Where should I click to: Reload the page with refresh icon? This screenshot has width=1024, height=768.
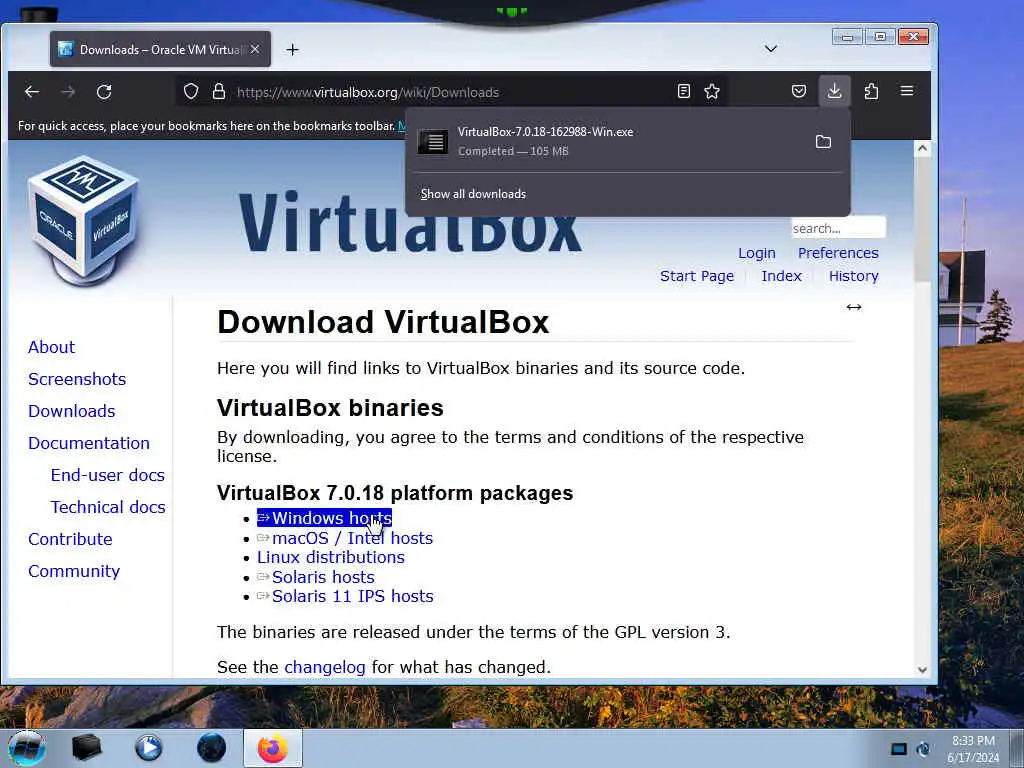104,91
